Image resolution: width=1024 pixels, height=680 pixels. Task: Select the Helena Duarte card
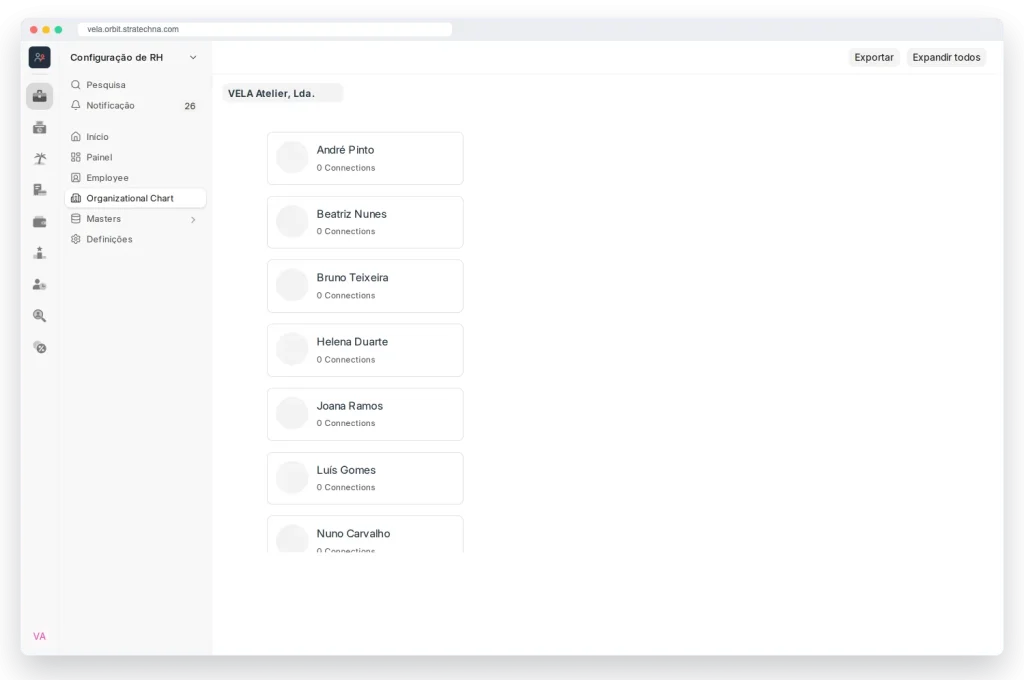pos(365,350)
